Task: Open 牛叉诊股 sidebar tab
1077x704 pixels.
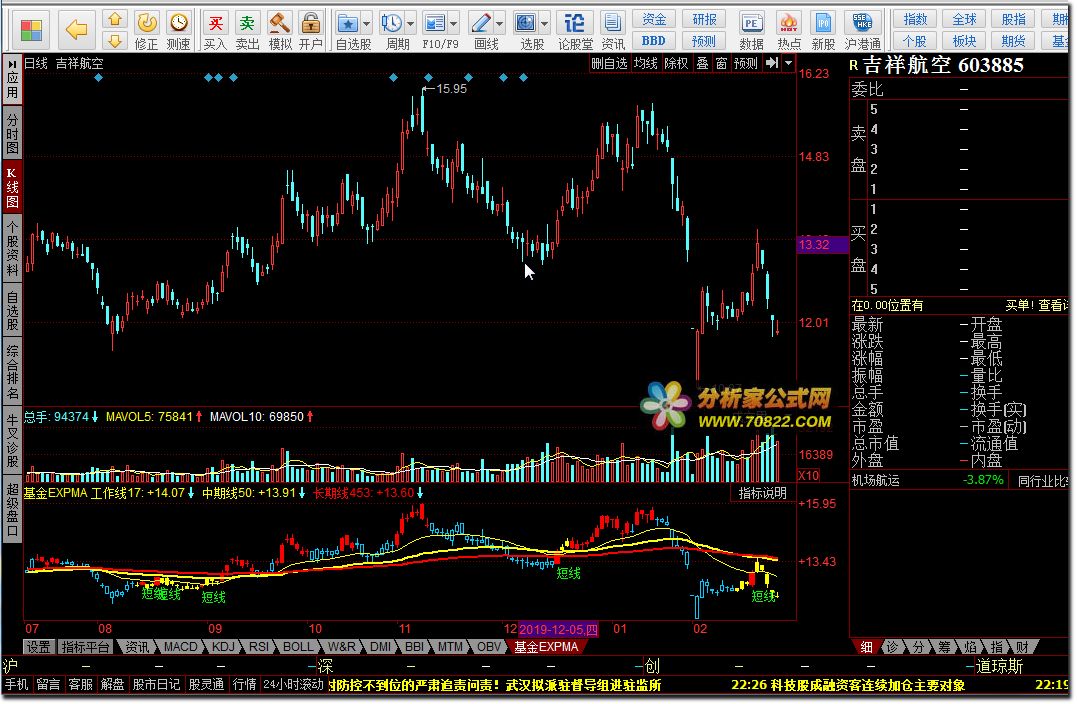Action: [12, 440]
